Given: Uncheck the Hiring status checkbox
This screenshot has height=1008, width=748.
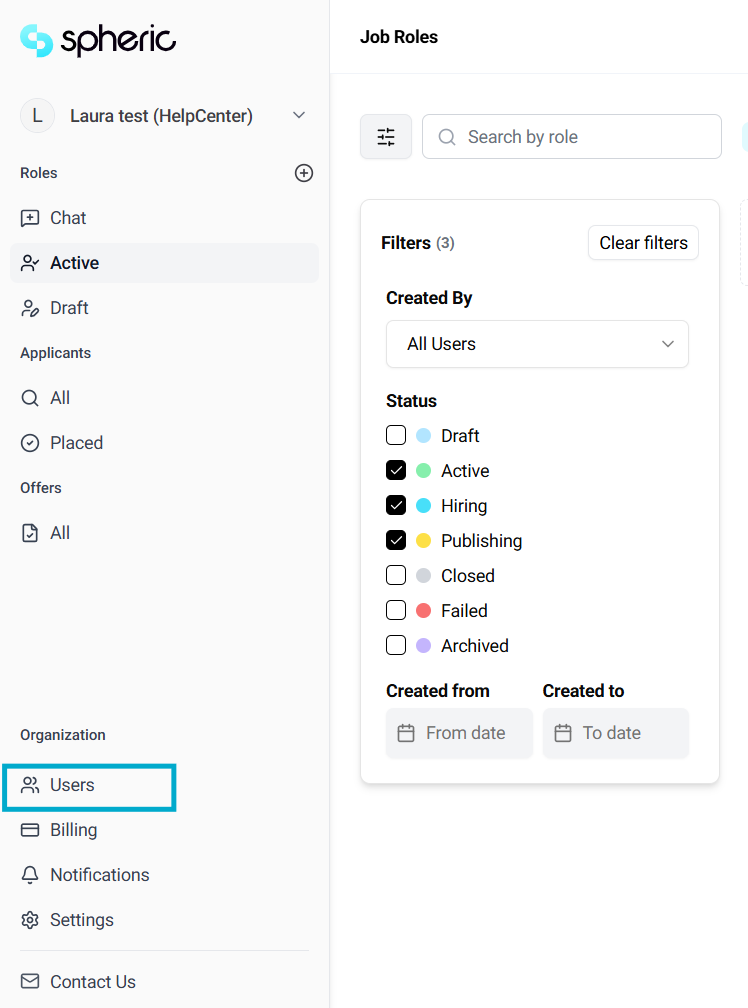Looking at the screenshot, I should coord(396,506).
